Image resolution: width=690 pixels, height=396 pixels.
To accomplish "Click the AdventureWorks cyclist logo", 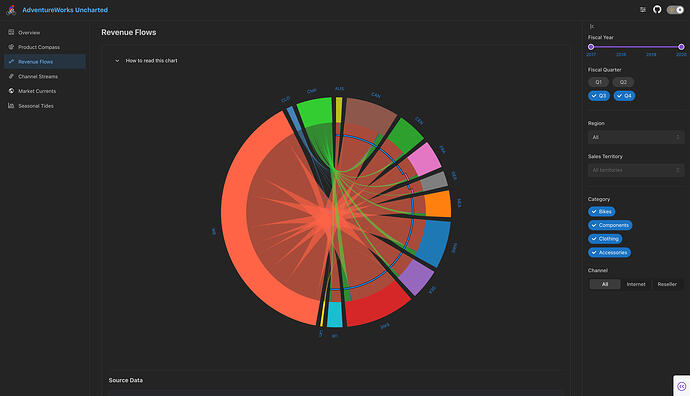I will 11,10.
